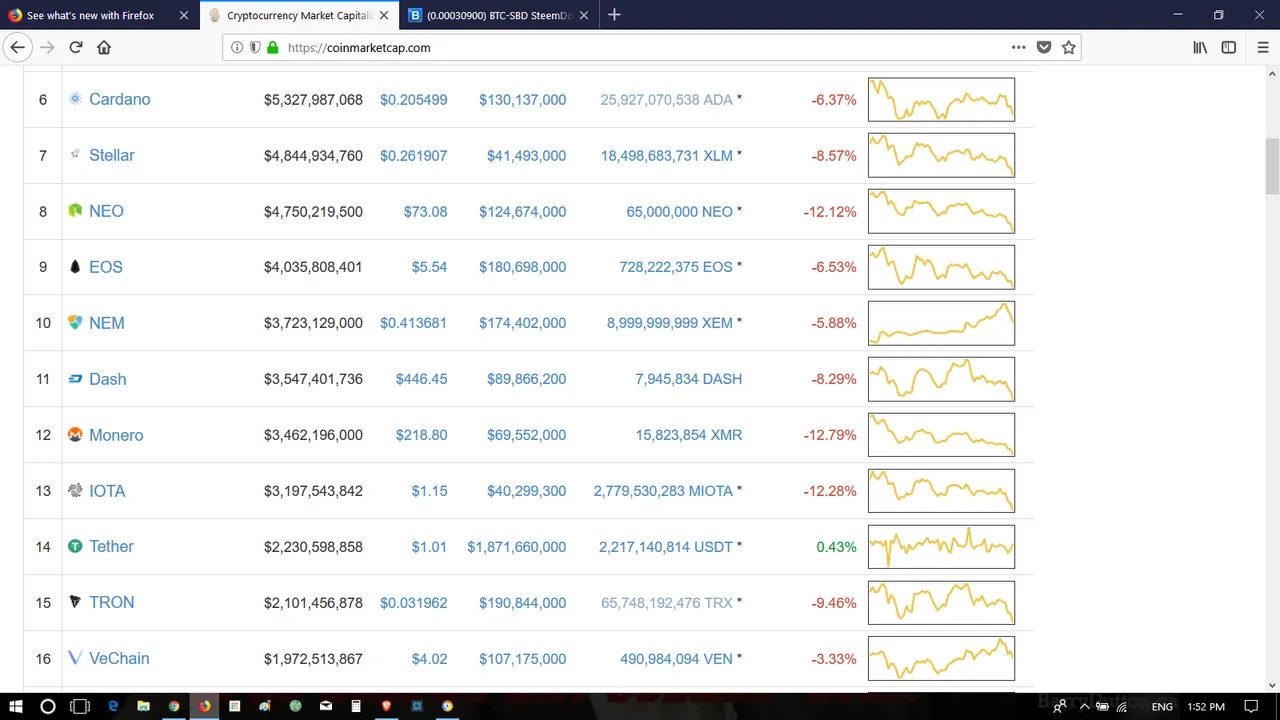Open the Cardano 7-day price graph
Image resolution: width=1280 pixels, height=720 pixels.
point(941,99)
